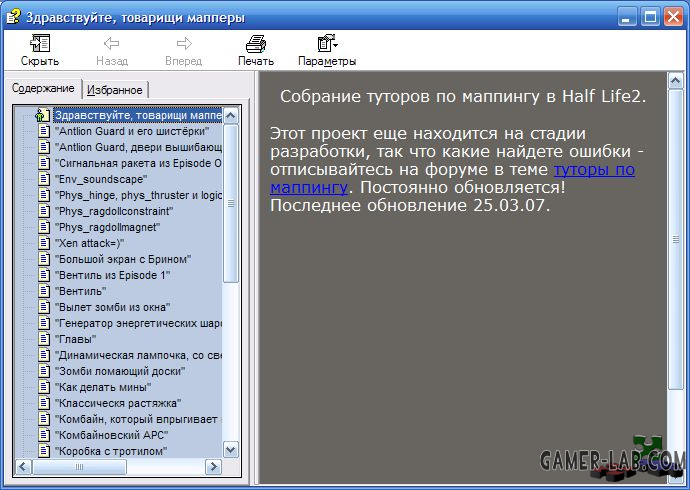
Task: Click content pane vertical scrollbar thumb
Action: point(676,239)
